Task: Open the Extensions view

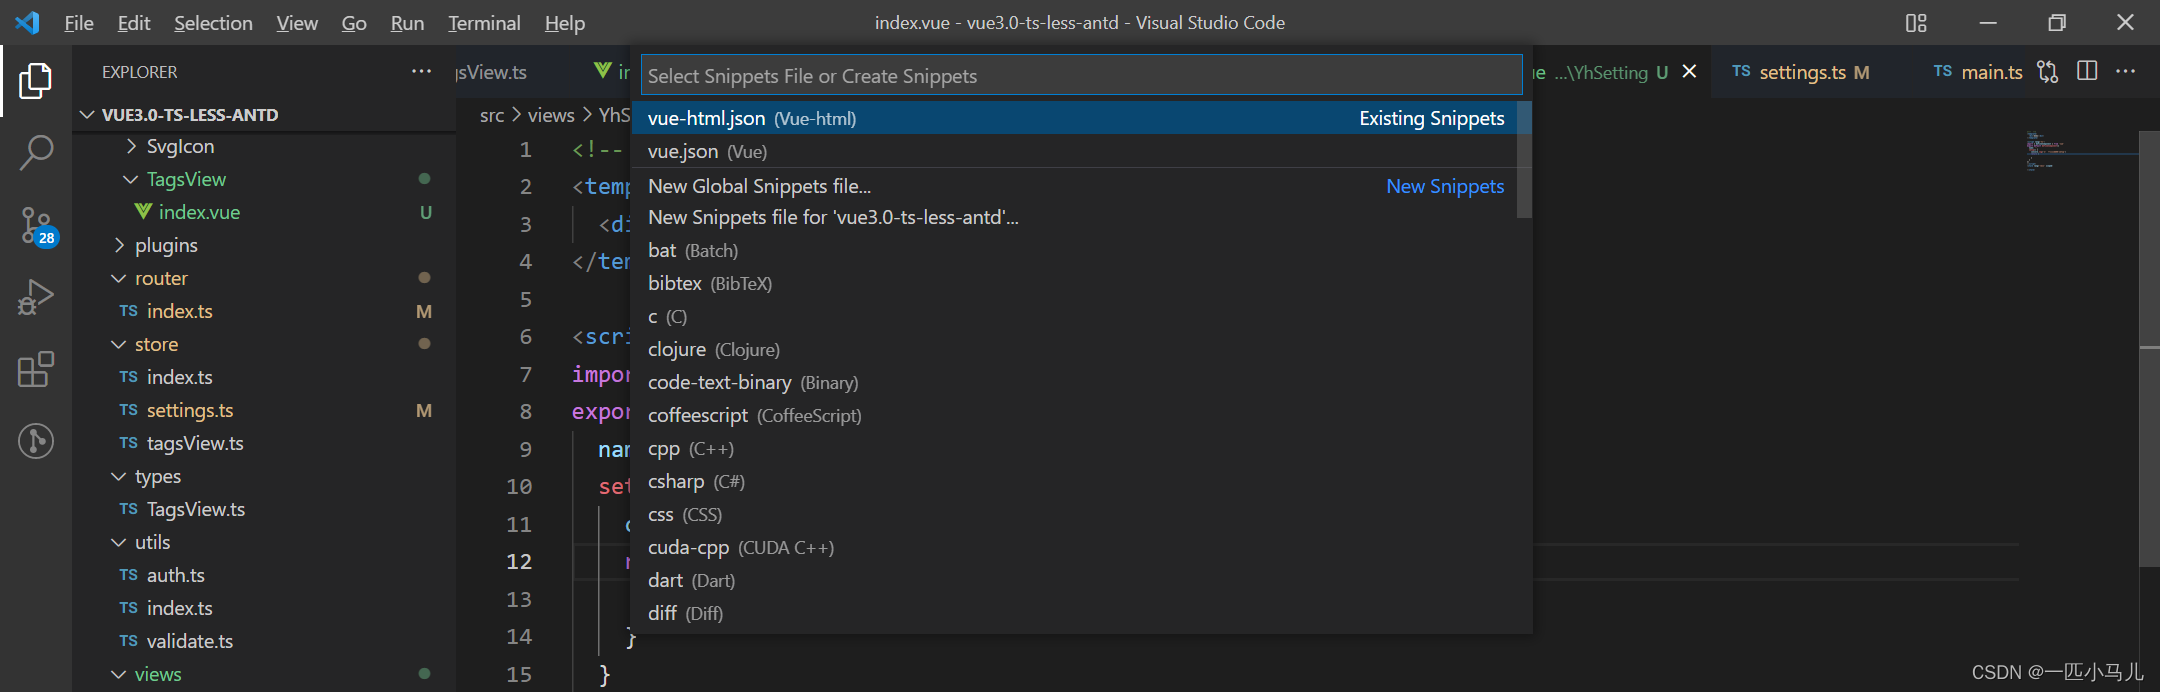Action: (36, 369)
